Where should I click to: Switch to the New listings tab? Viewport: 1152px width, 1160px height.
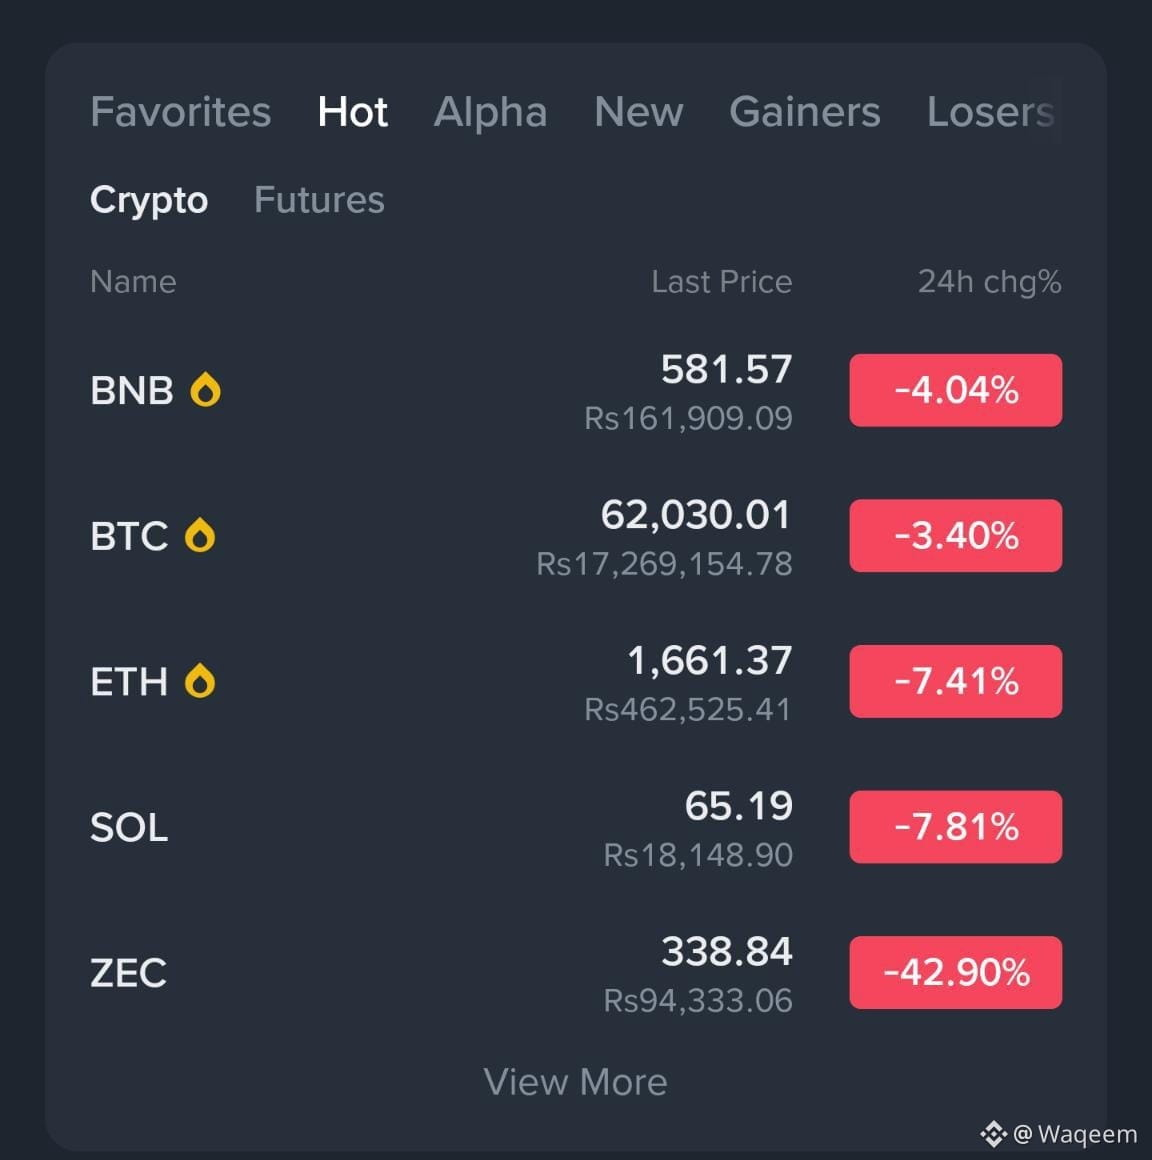point(639,112)
